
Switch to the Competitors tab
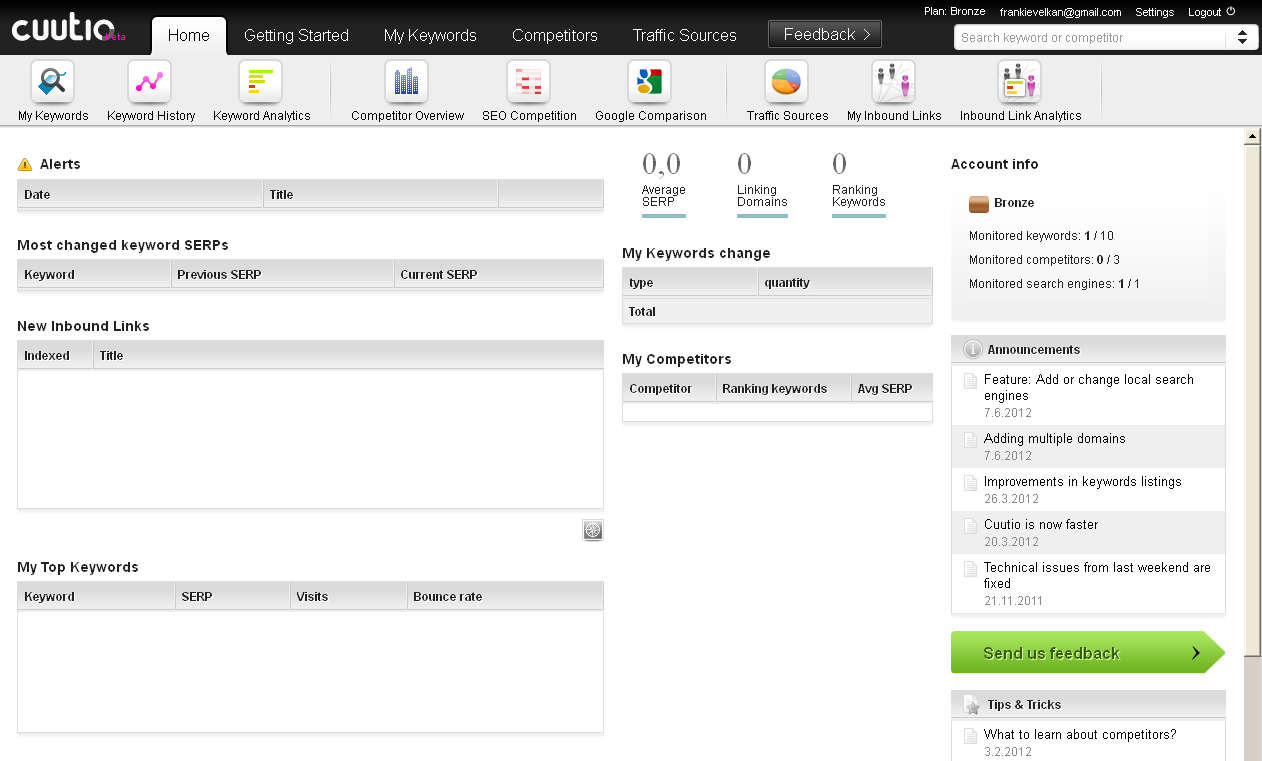554,35
